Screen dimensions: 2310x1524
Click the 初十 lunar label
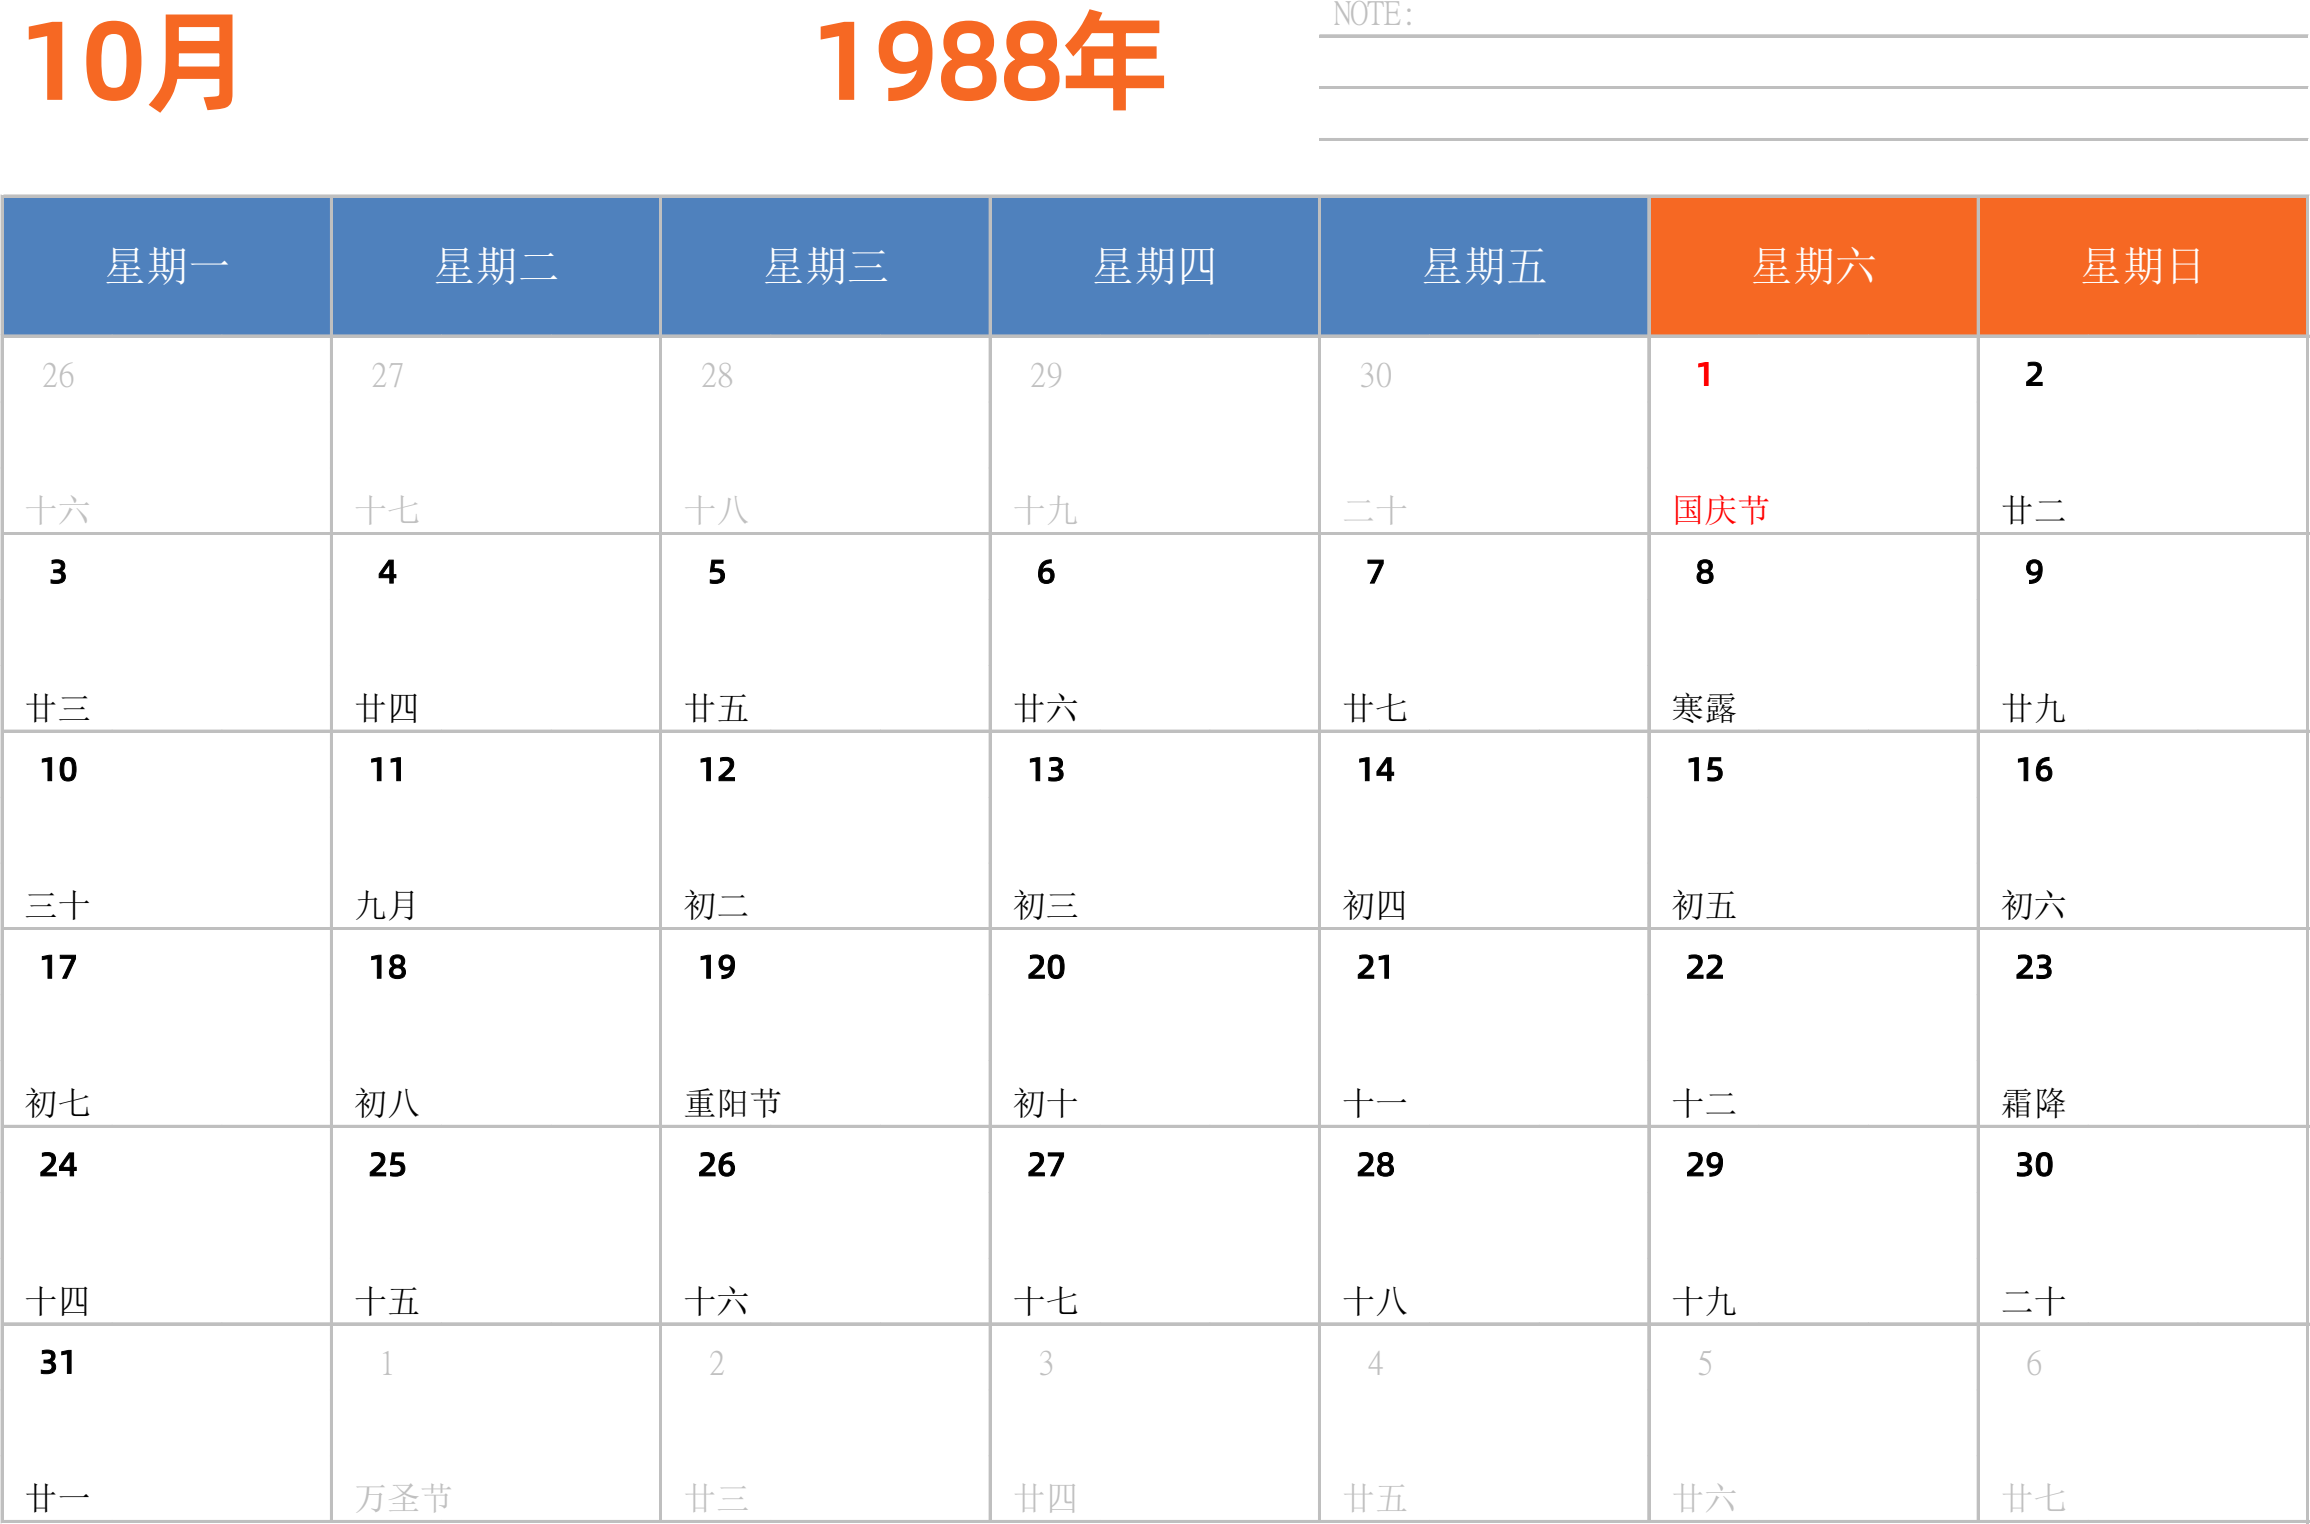1045,1103
